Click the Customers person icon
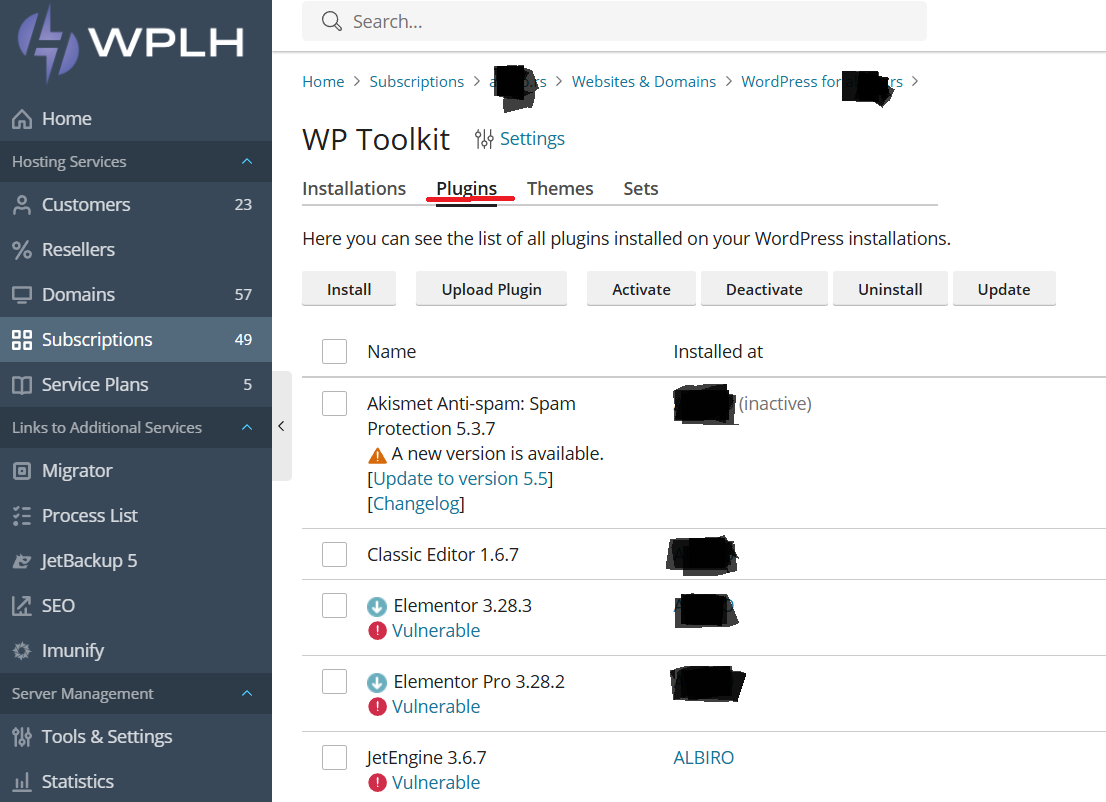 pyautogui.click(x=22, y=205)
